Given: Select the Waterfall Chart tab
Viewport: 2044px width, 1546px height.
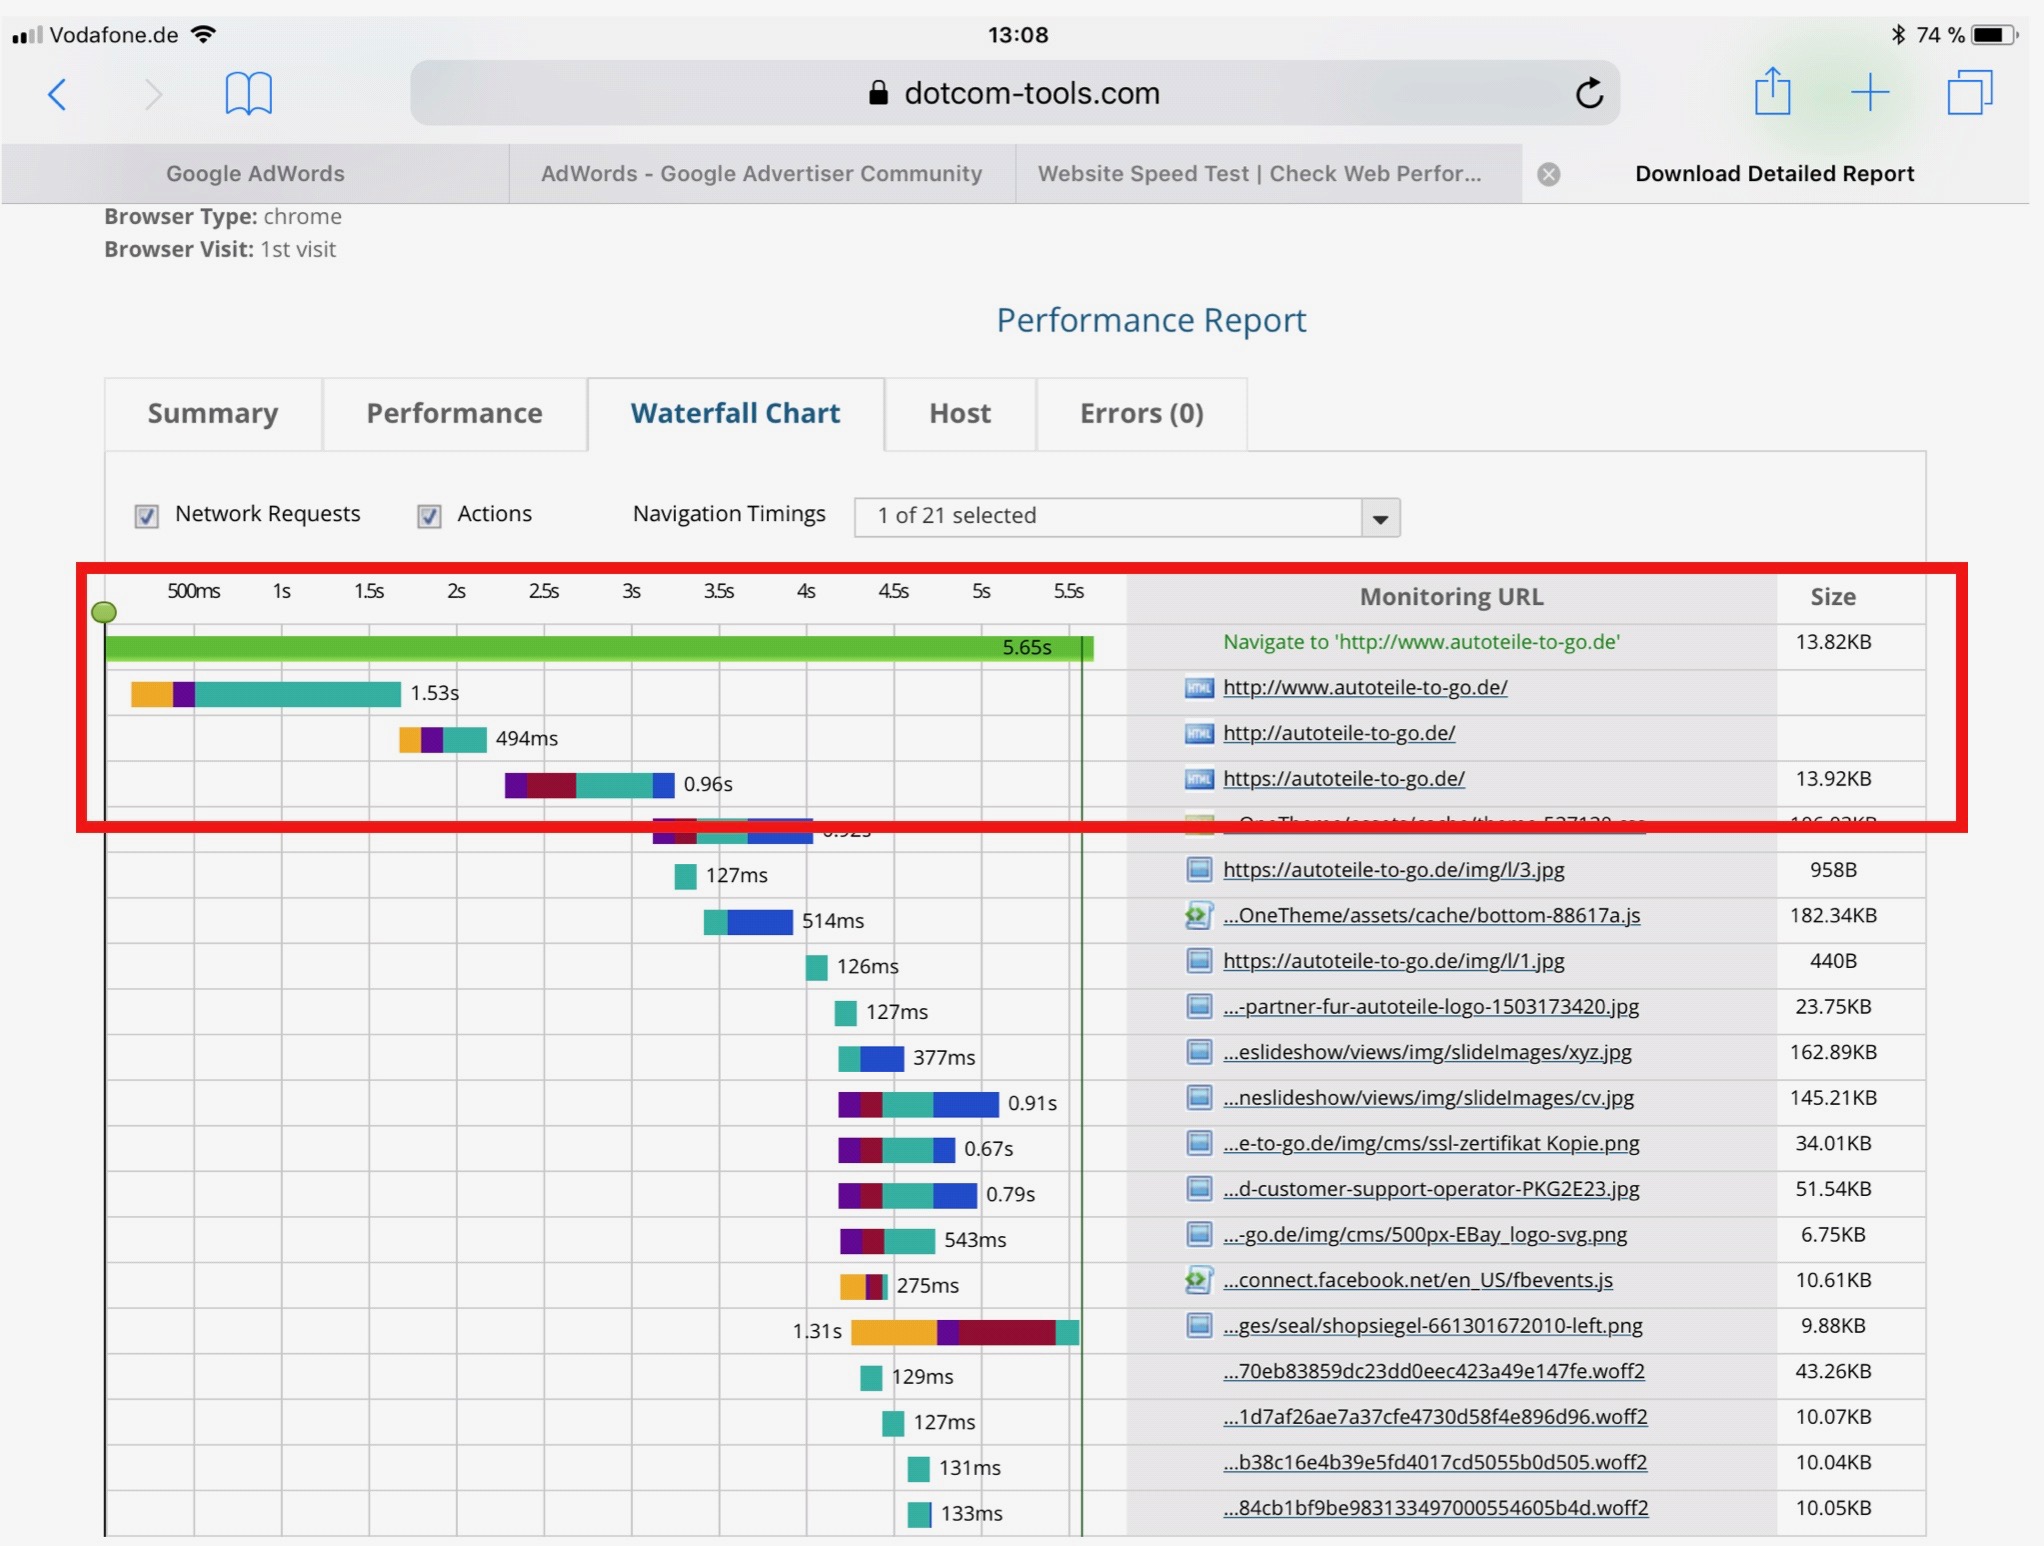Looking at the screenshot, I should point(735,414).
